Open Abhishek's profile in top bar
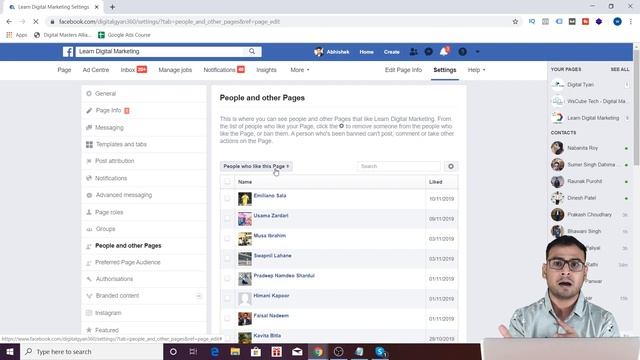Screen dimensions: 640x360 [332, 52]
